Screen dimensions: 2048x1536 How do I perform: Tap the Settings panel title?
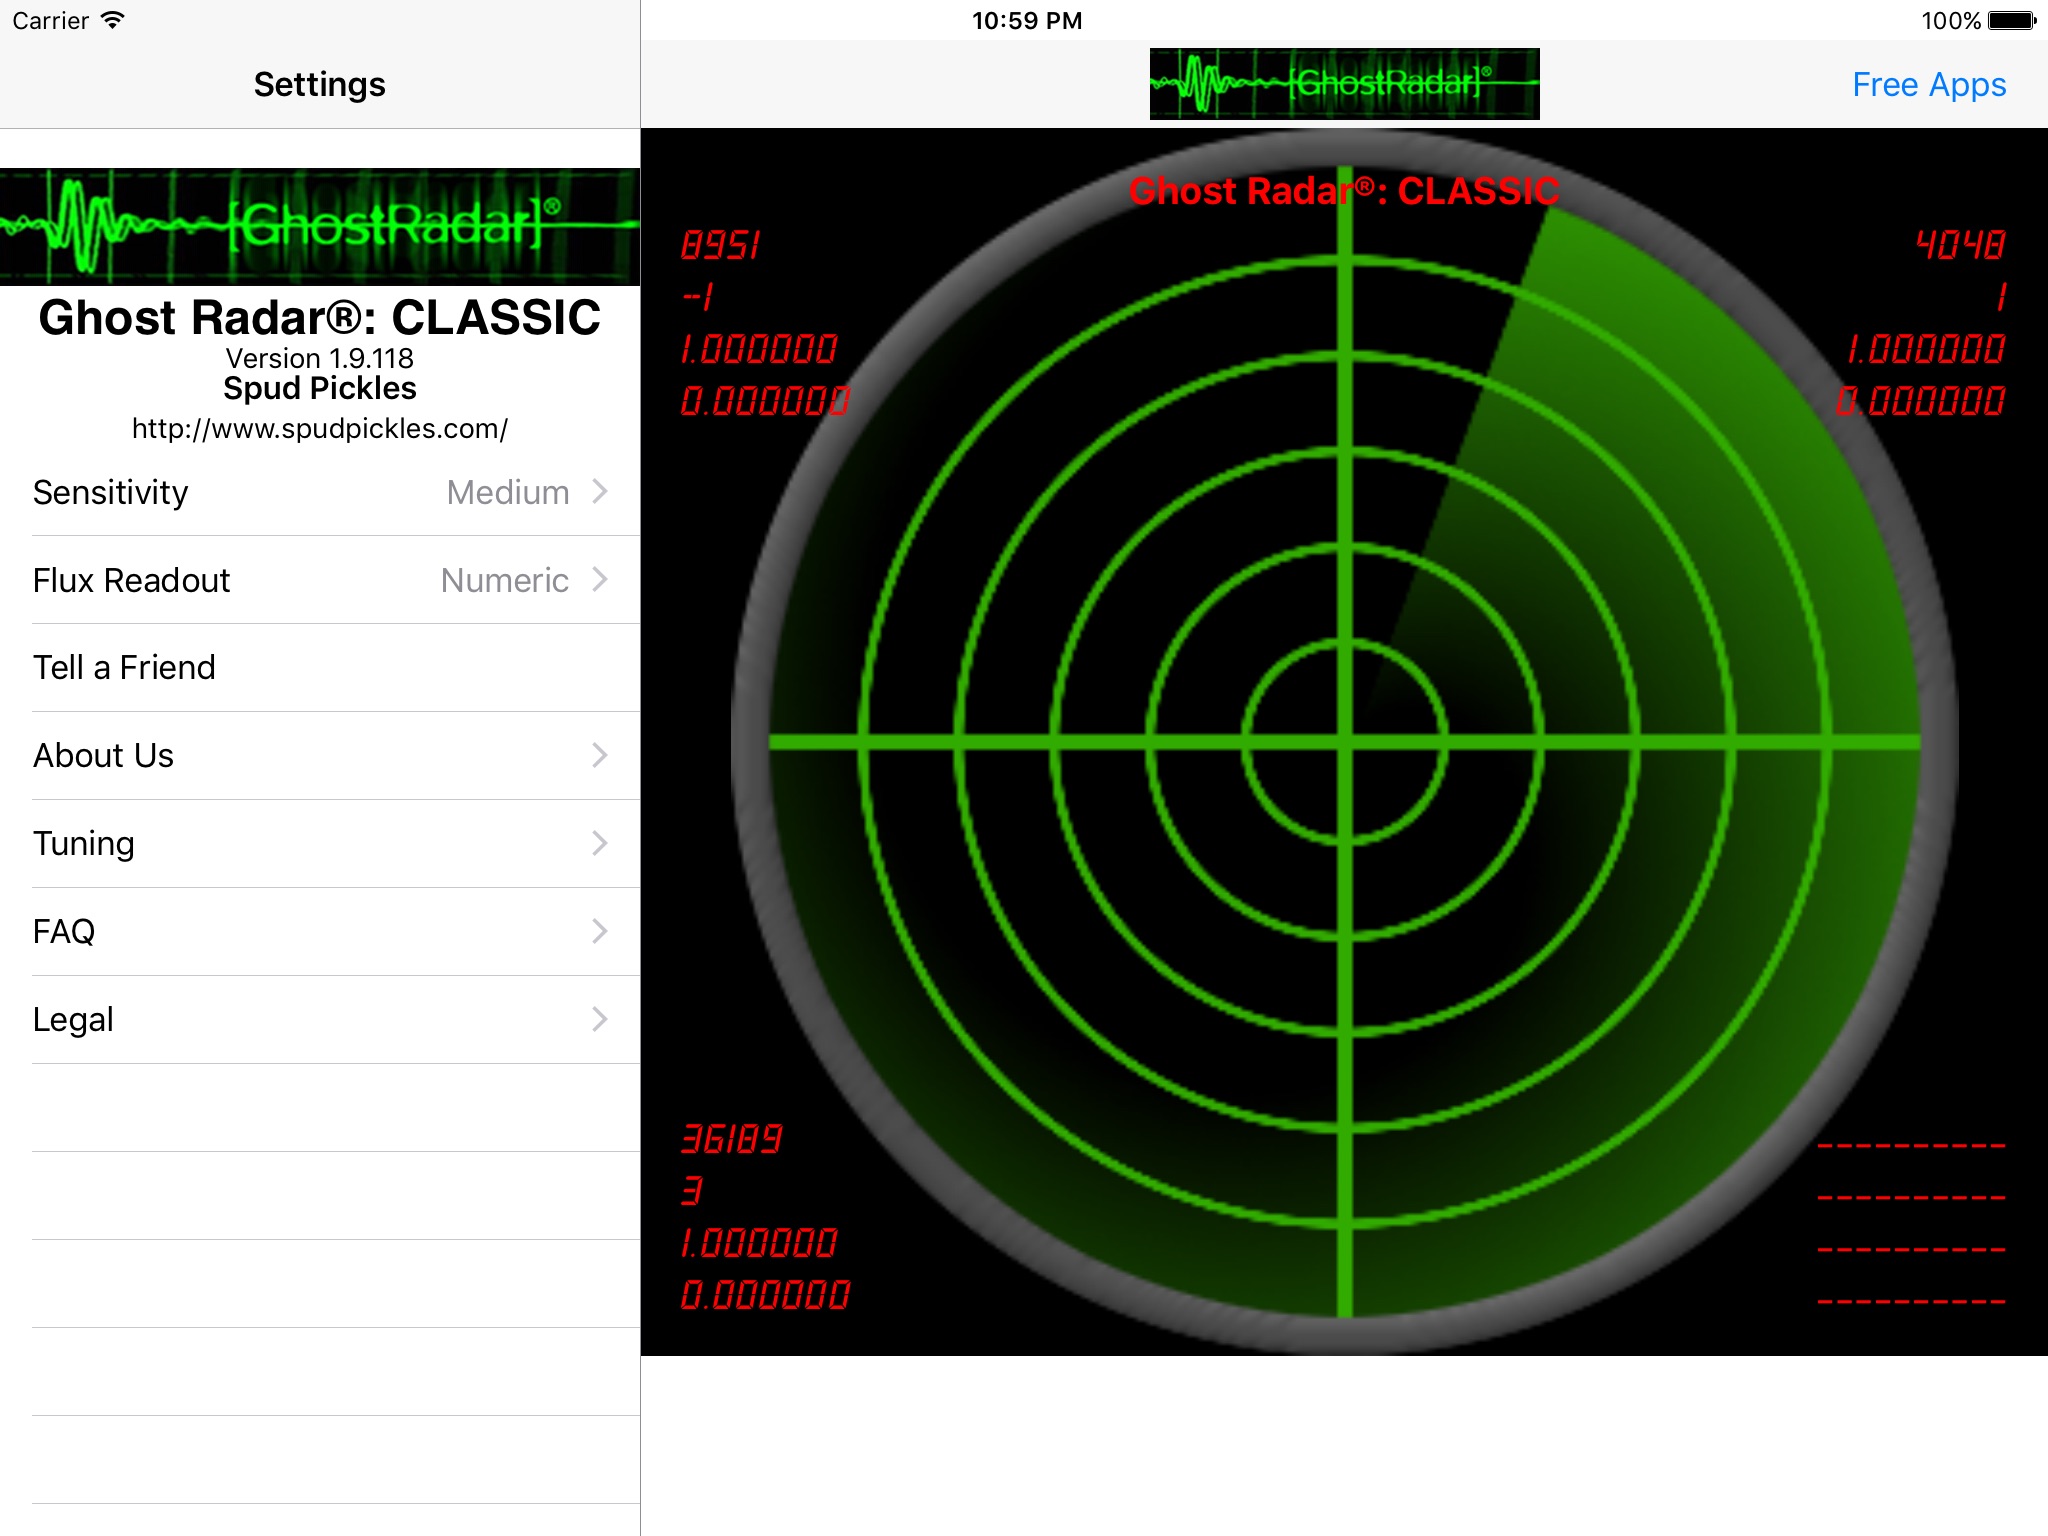(320, 85)
